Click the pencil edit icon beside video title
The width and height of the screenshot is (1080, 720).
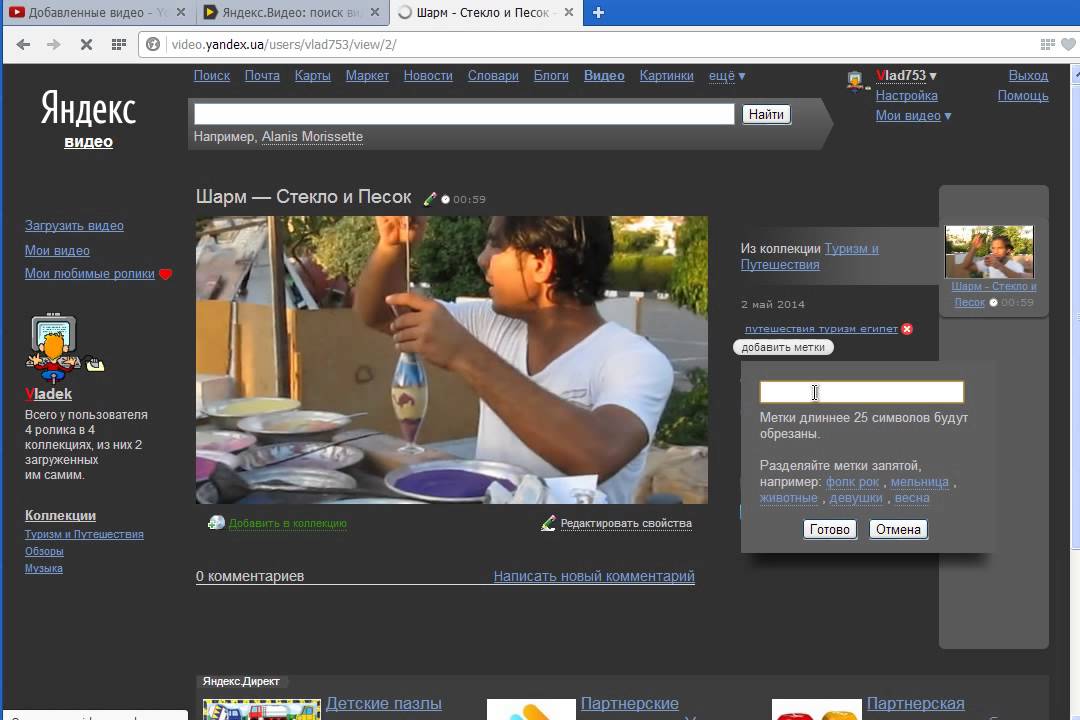[430, 199]
